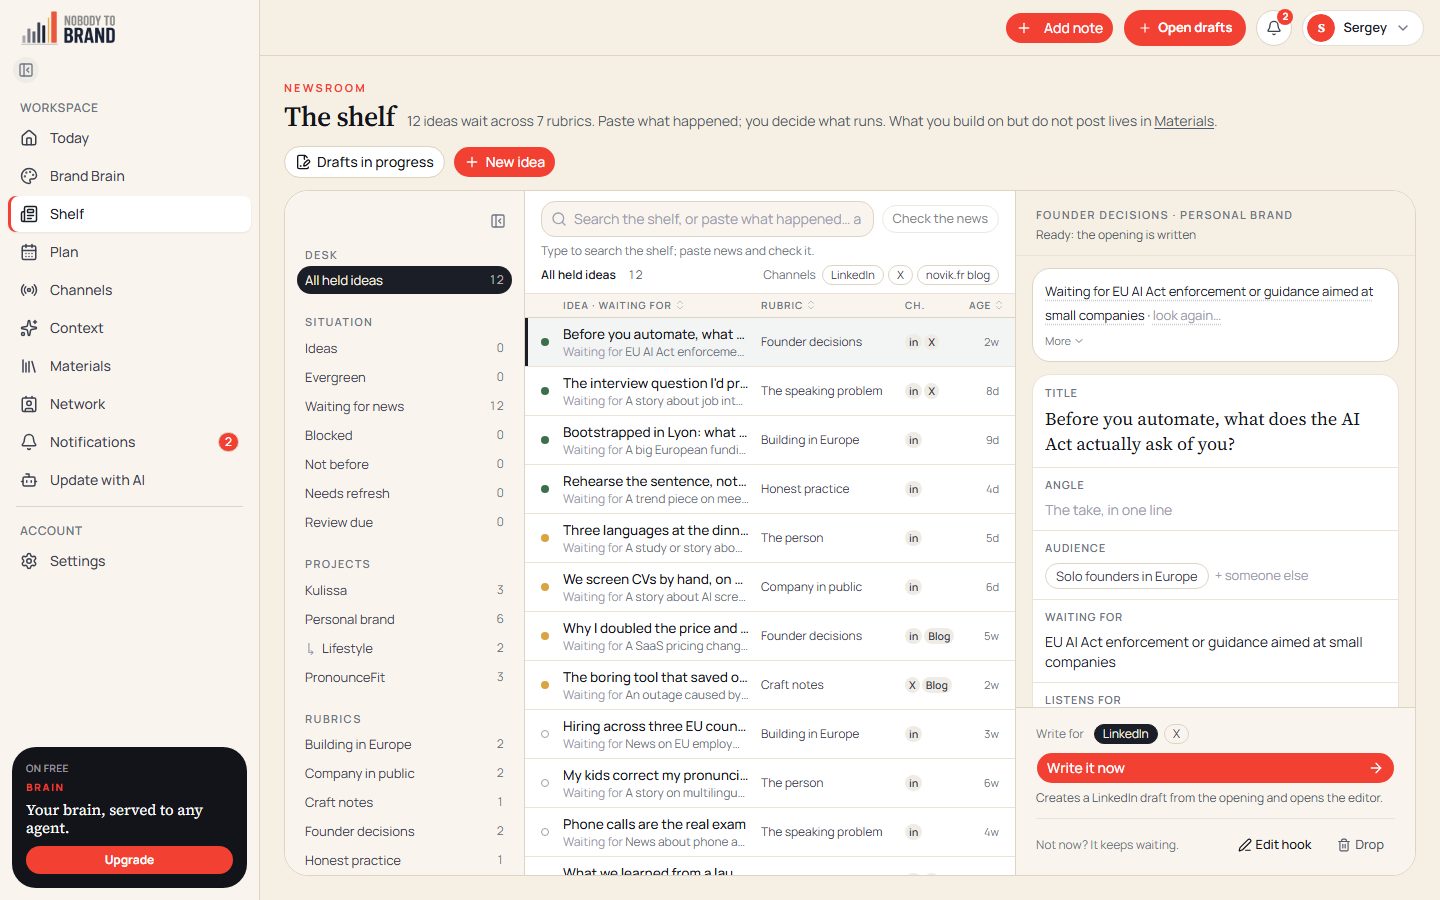Filter by Personal brand project
The width and height of the screenshot is (1440, 900).
click(404, 619)
